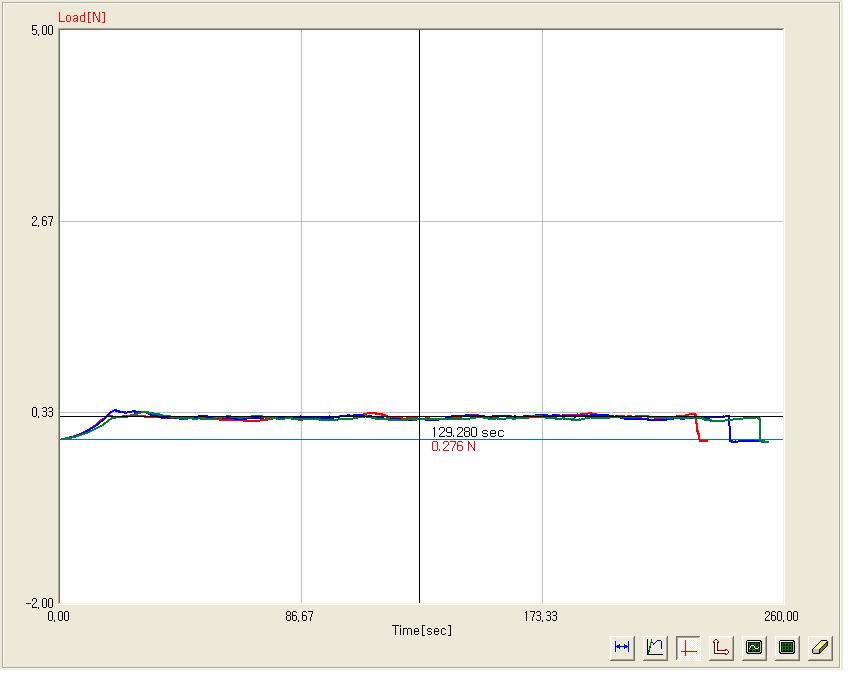Click the -2.00 Y-axis minimum label
This screenshot has width=849, height=674.
[x=40, y=603]
